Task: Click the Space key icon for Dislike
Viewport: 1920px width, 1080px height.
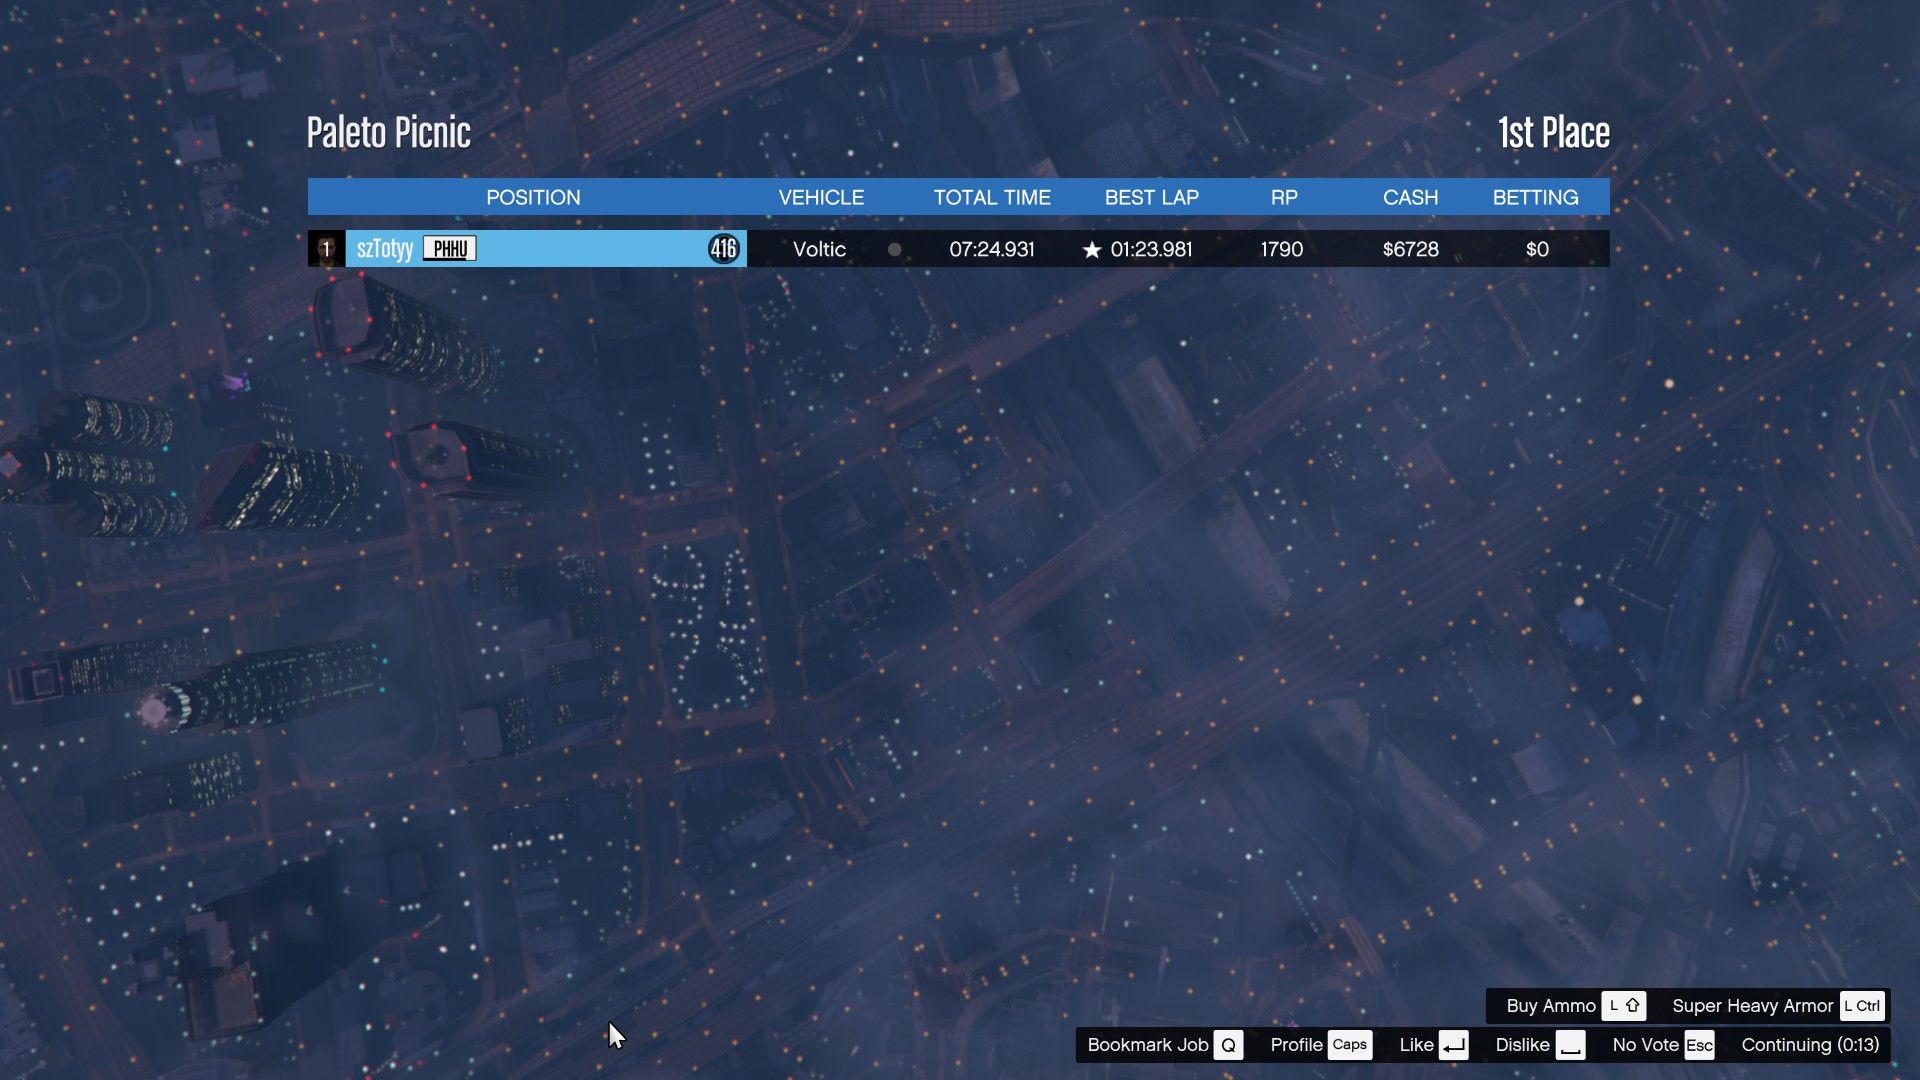Action: (x=1570, y=1045)
